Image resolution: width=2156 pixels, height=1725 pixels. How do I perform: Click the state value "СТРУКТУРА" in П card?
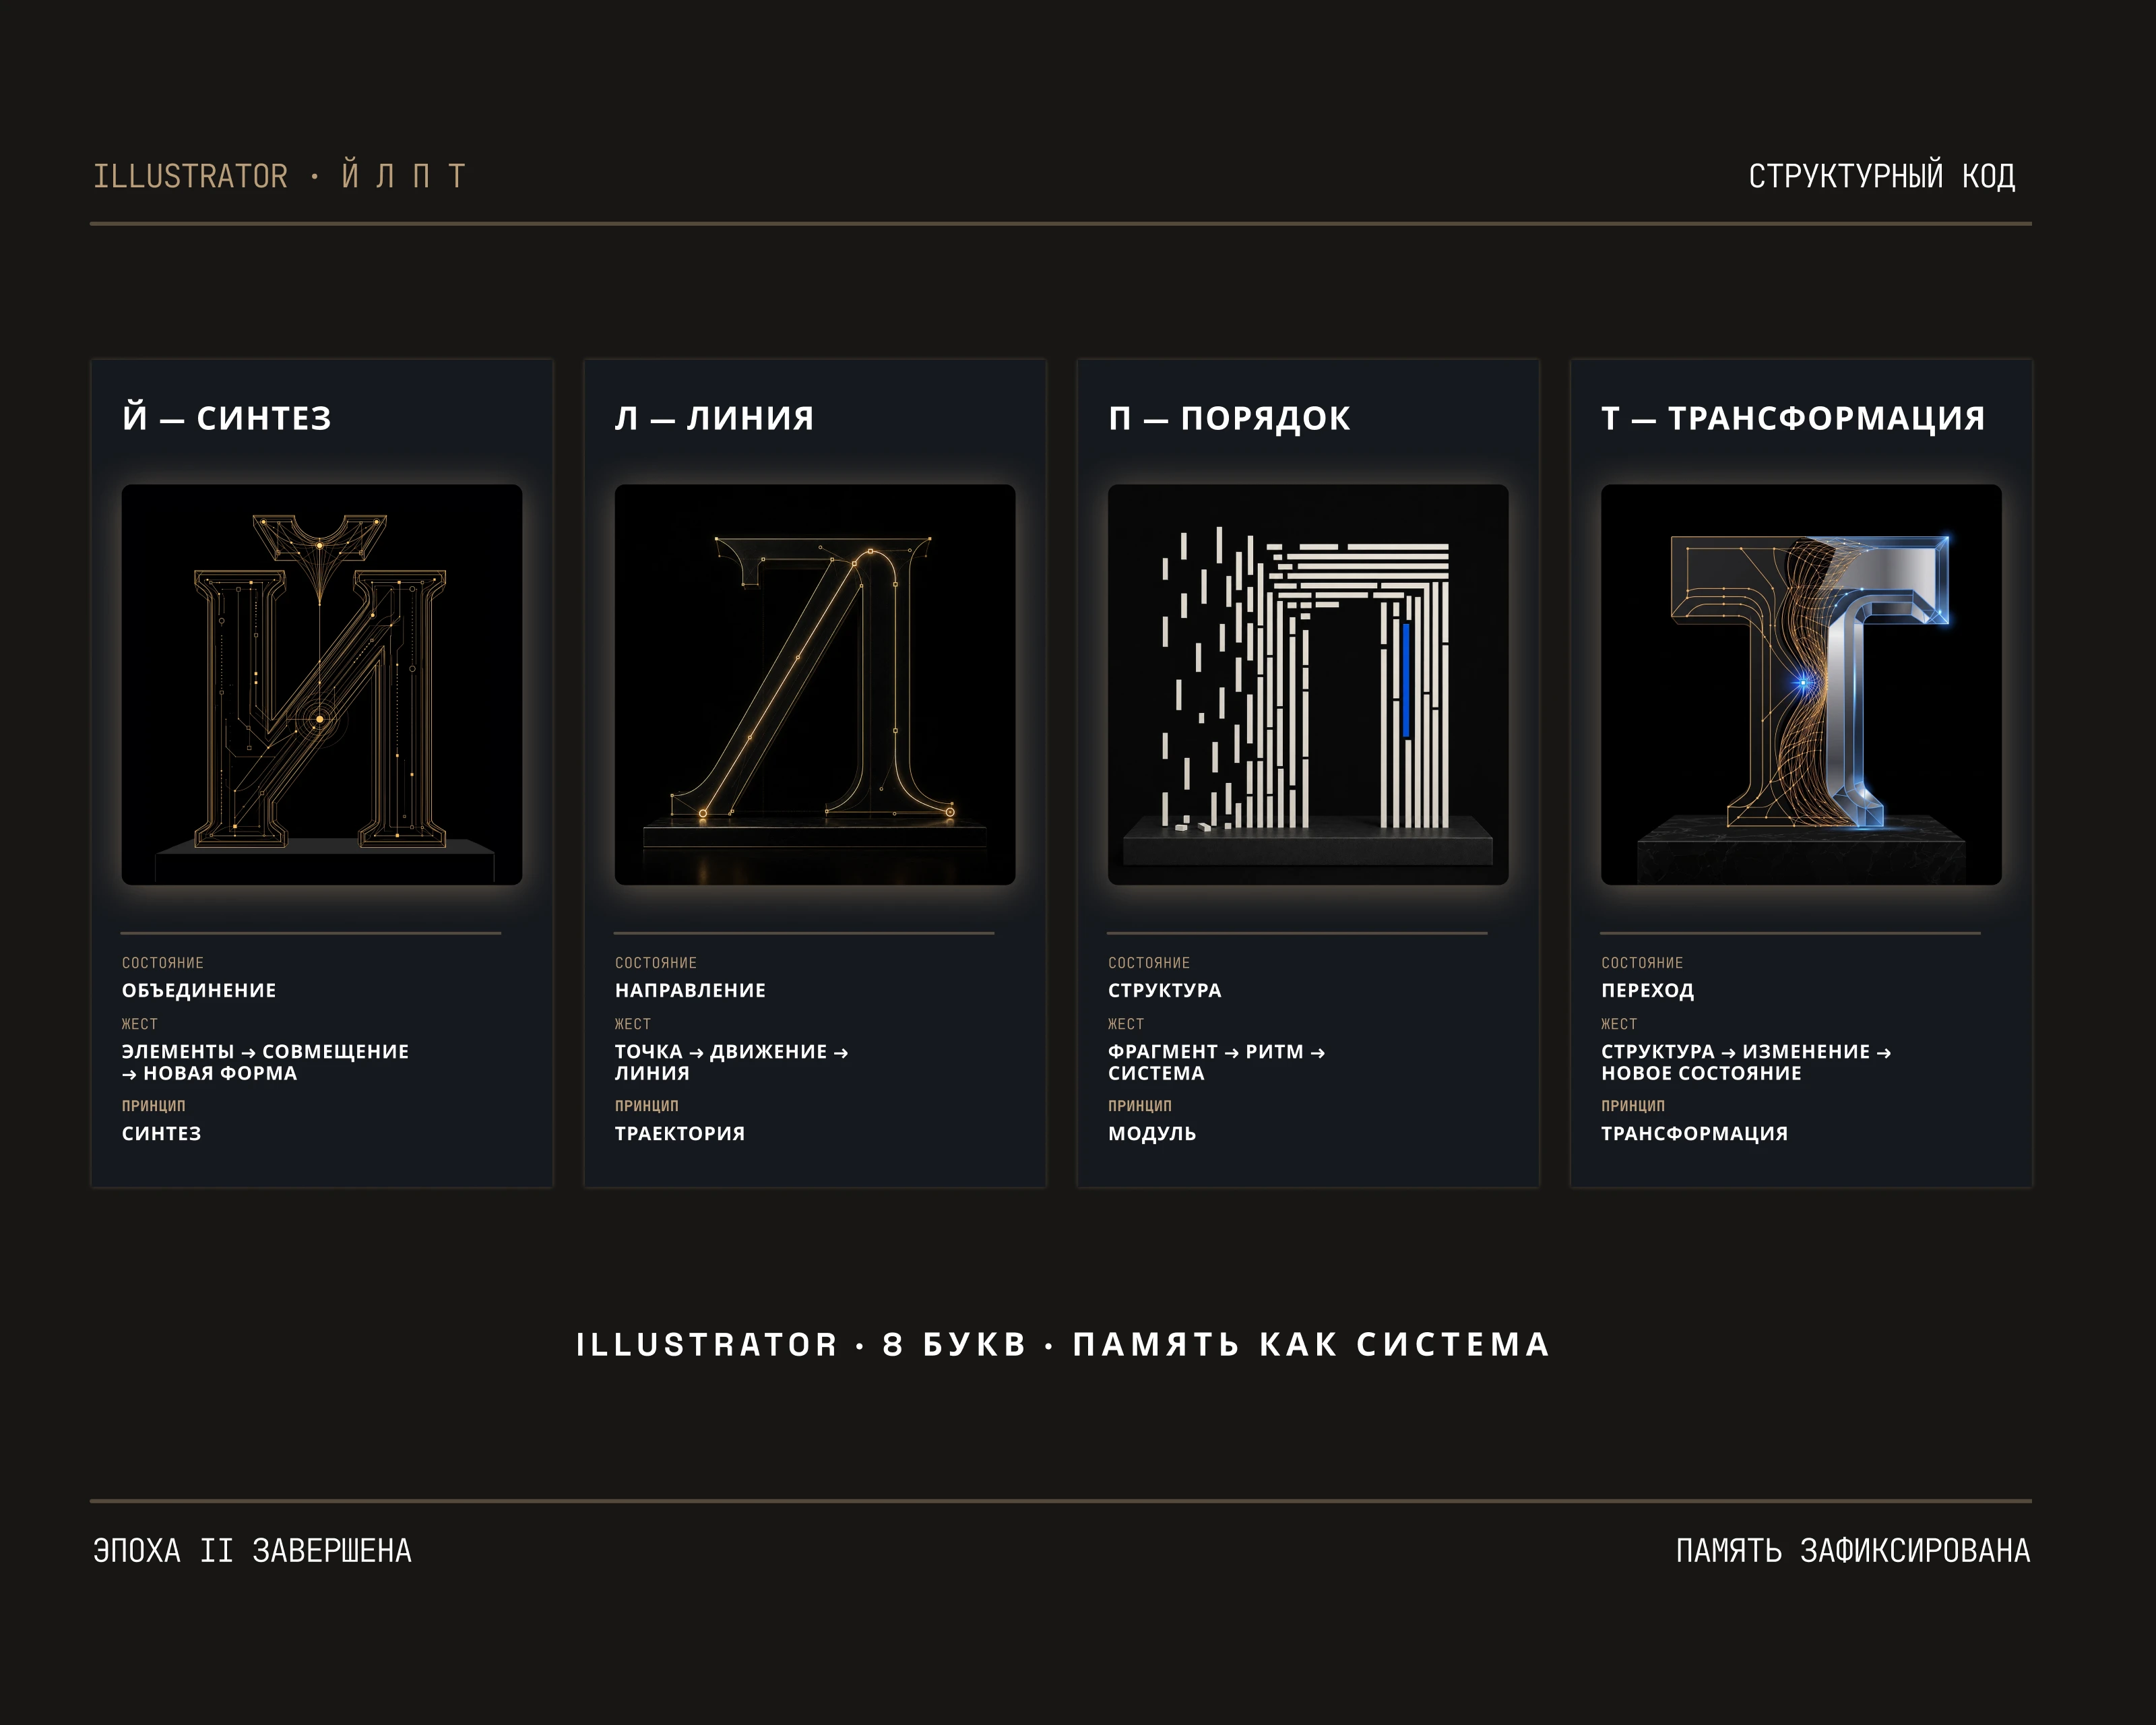(x=1164, y=990)
